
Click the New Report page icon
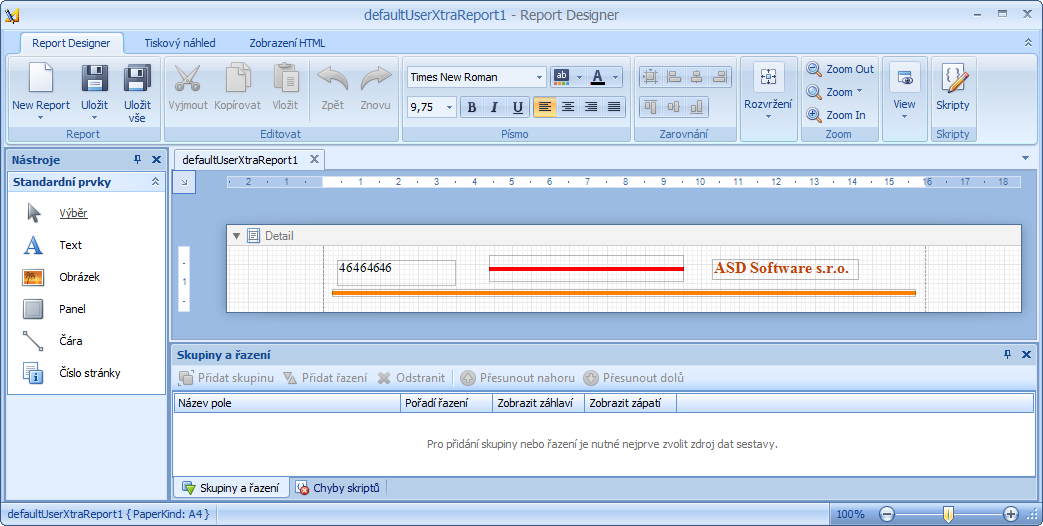click(x=41, y=78)
